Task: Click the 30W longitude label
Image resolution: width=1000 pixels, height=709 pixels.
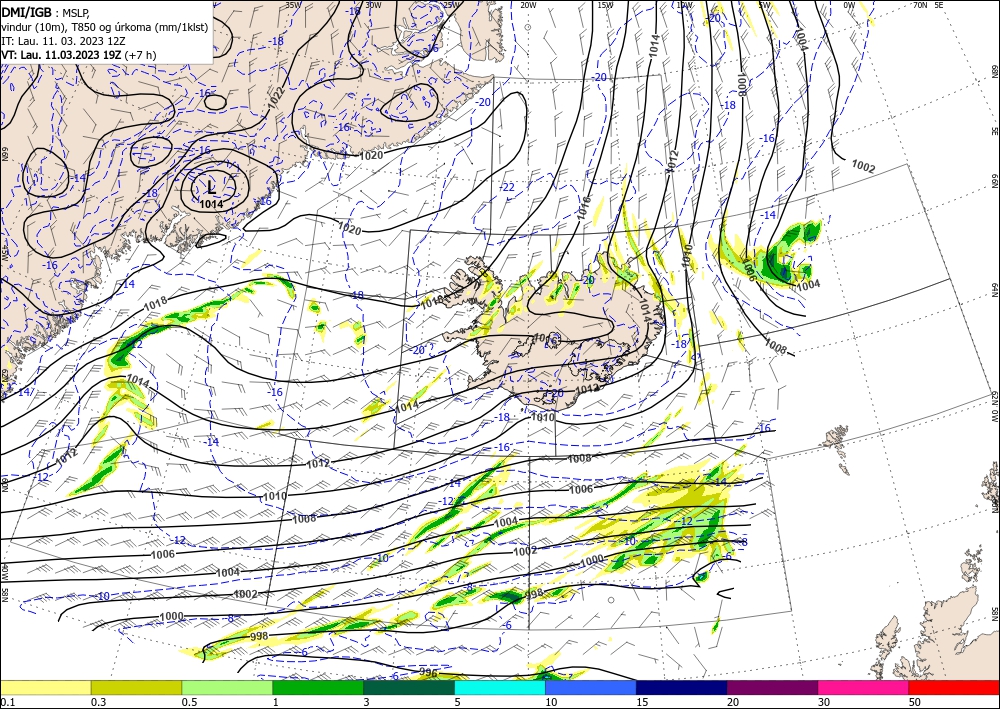Action: 373,5
